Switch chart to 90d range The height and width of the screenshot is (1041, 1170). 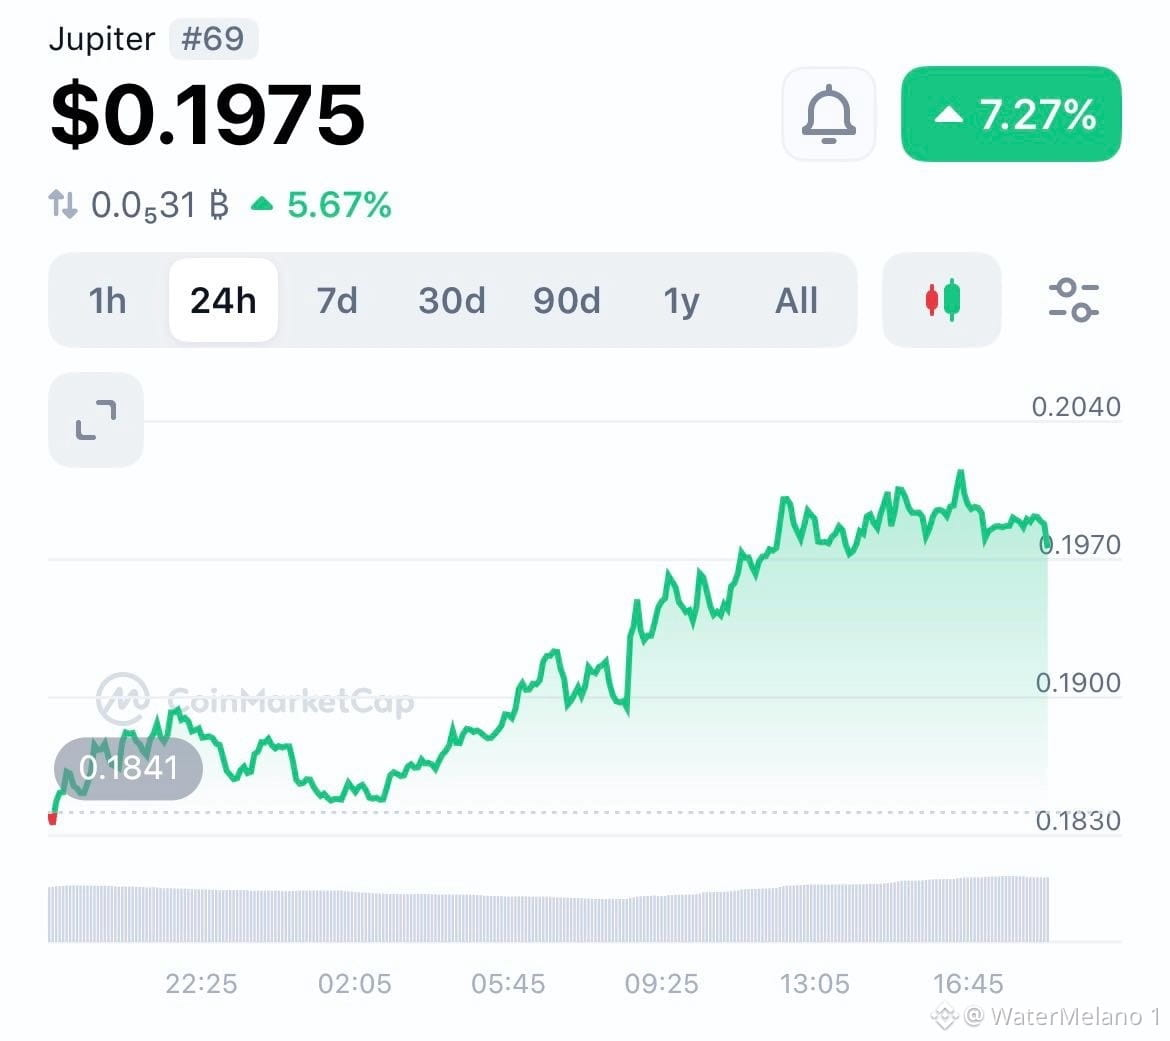tap(566, 300)
